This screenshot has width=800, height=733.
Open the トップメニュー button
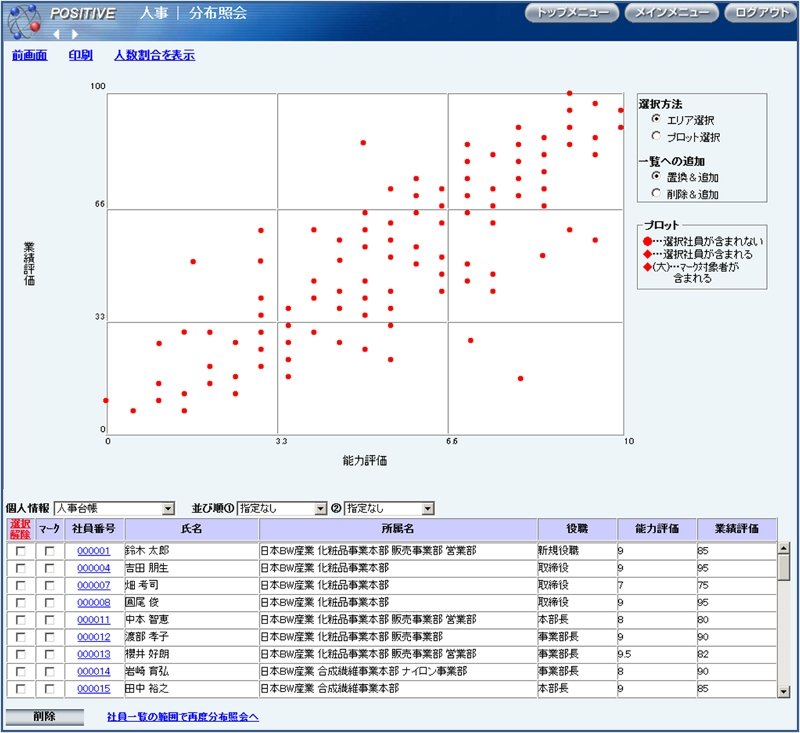(x=572, y=13)
